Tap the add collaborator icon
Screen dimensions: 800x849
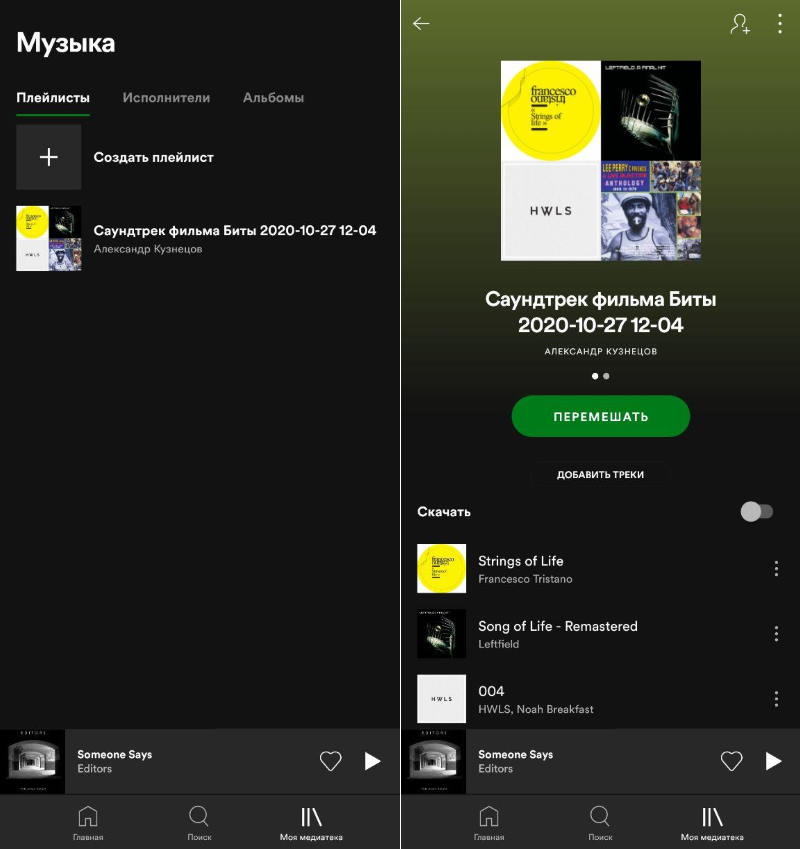click(x=740, y=24)
